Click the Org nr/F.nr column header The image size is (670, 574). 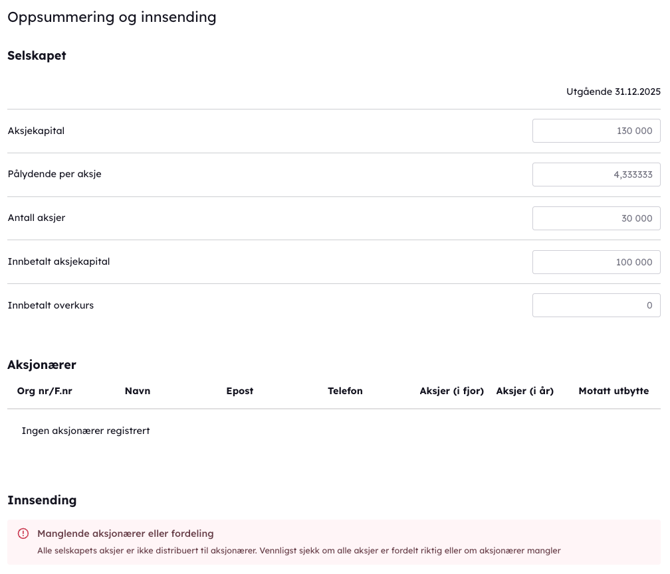click(x=45, y=391)
